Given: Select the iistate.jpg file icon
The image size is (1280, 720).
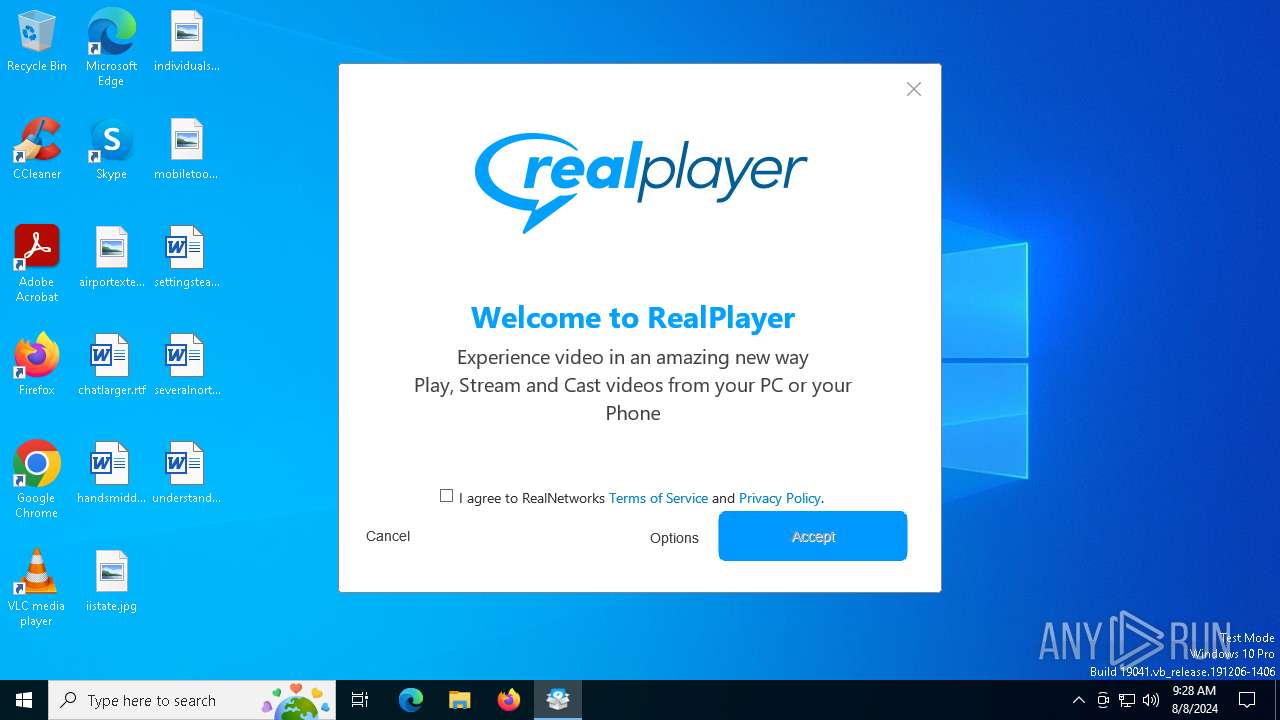Looking at the screenshot, I should 111,582.
